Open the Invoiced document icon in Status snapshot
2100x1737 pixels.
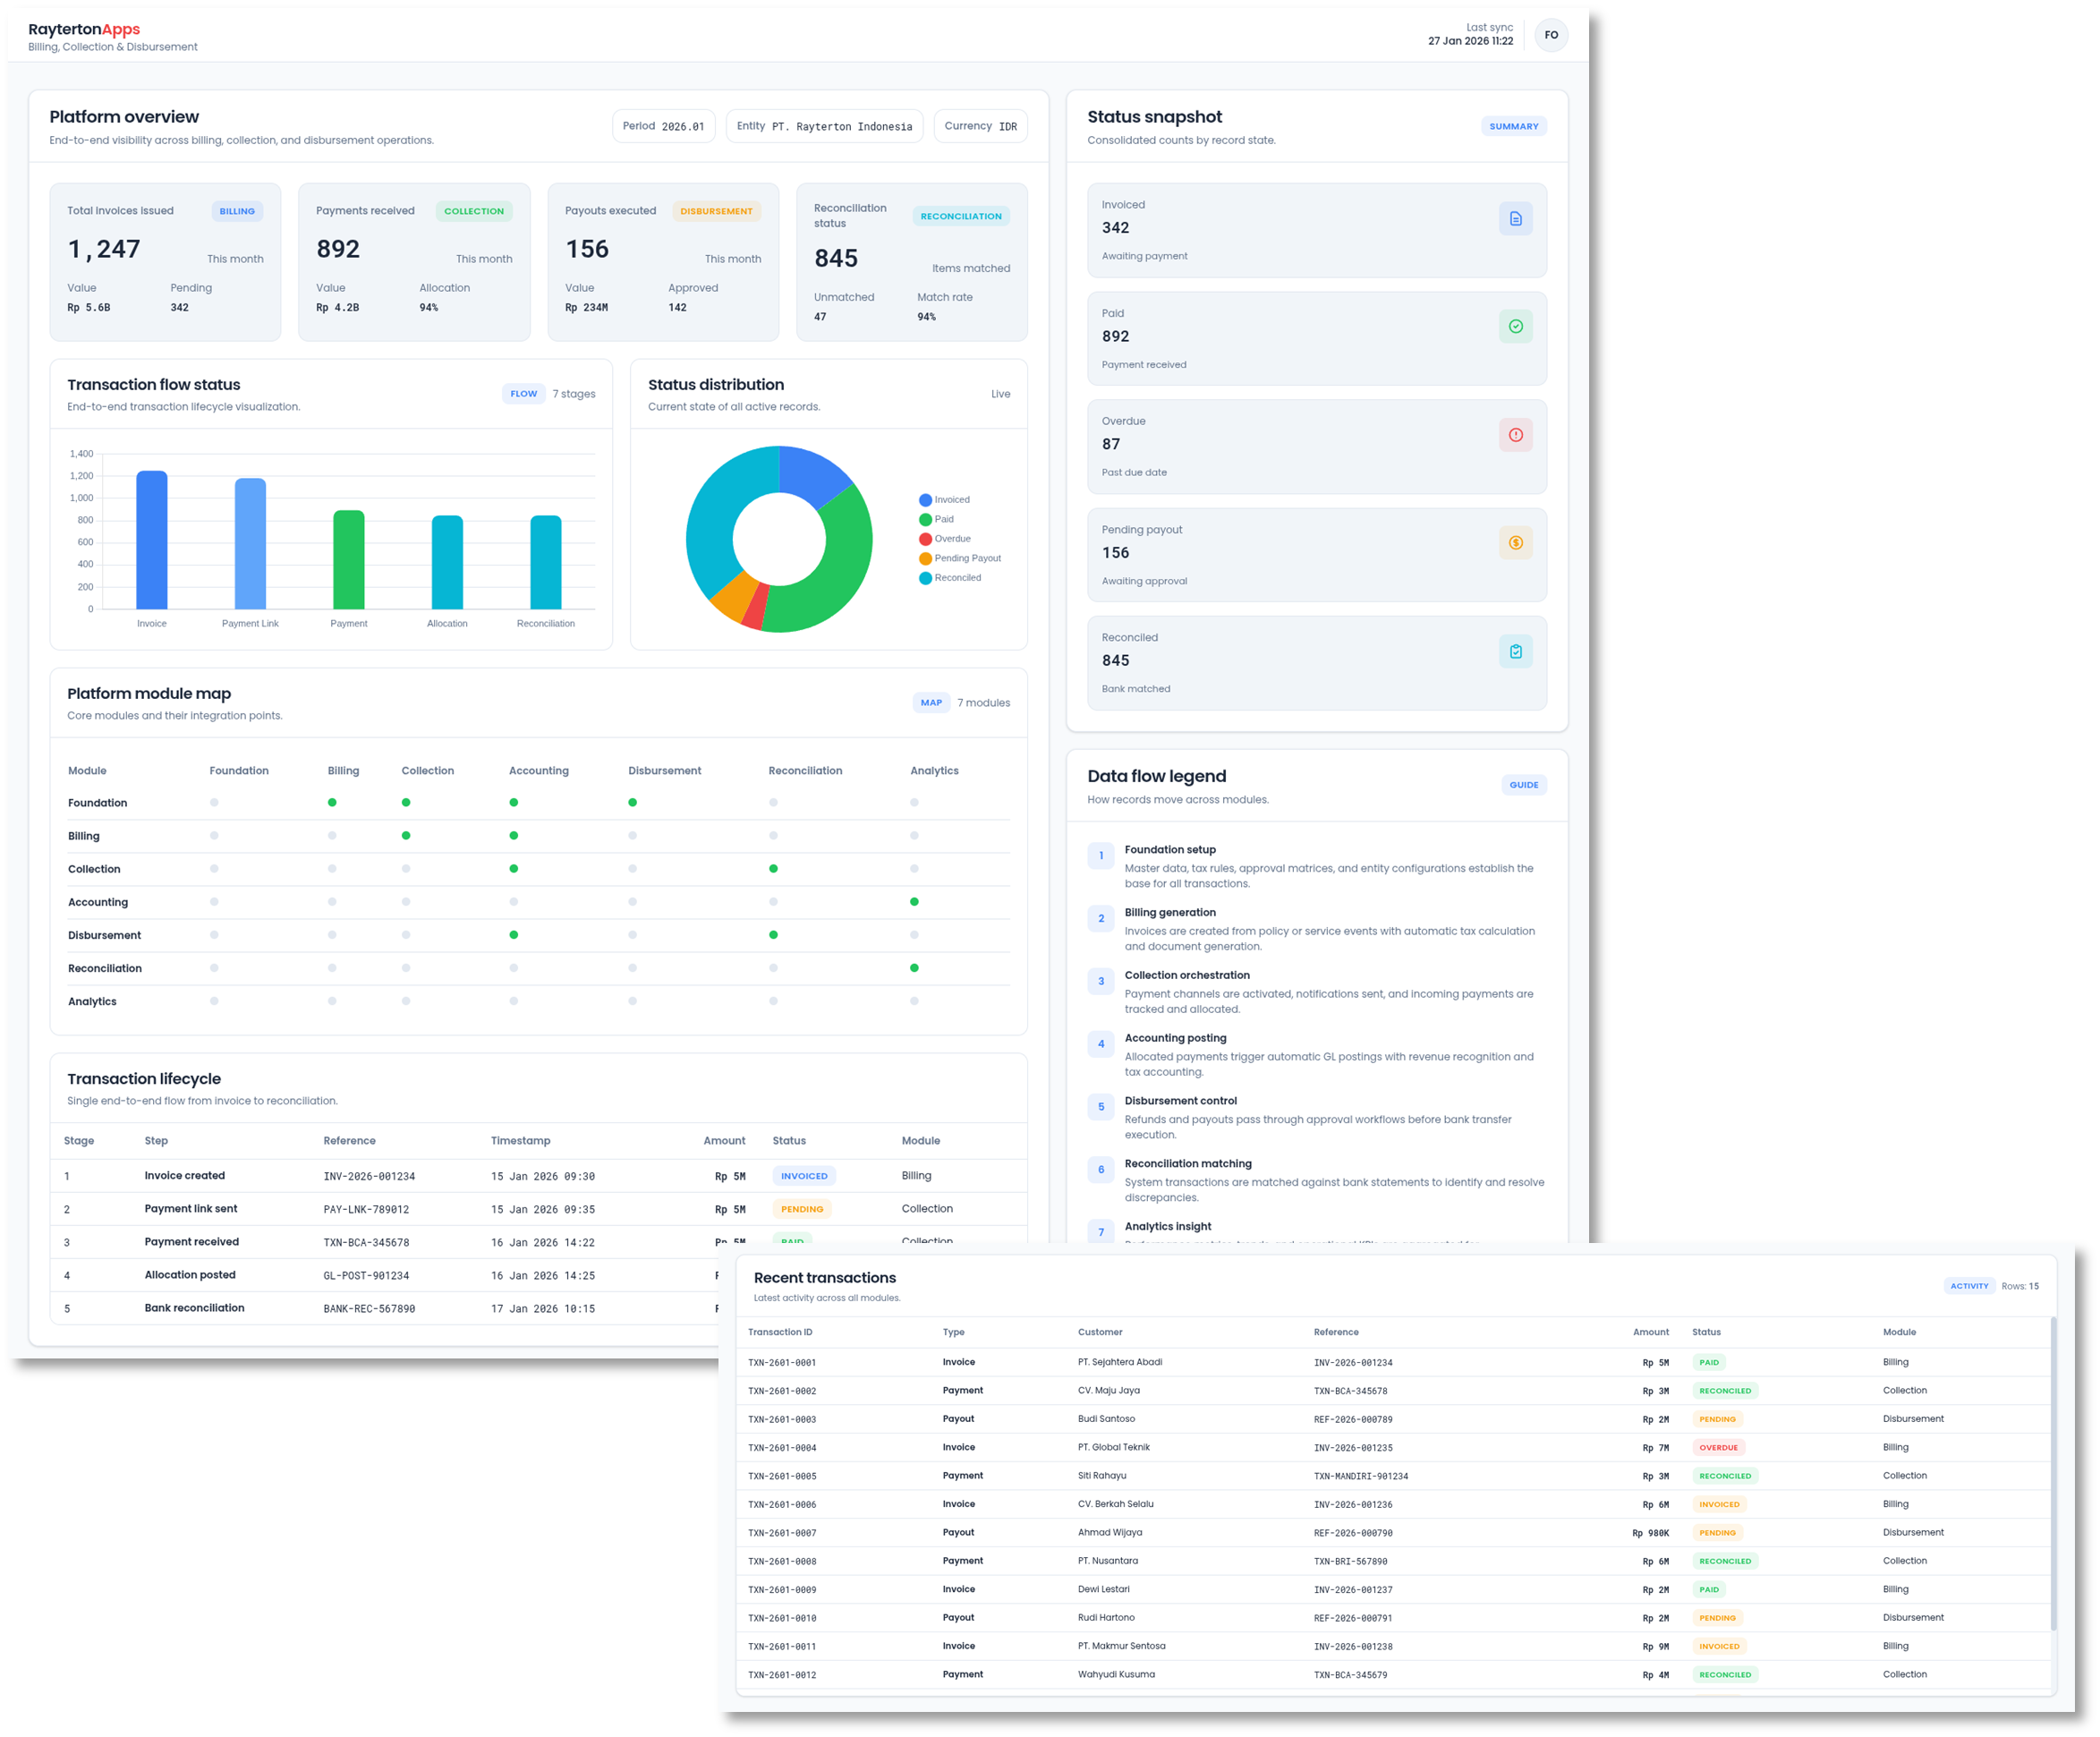click(x=1516, y=218)
